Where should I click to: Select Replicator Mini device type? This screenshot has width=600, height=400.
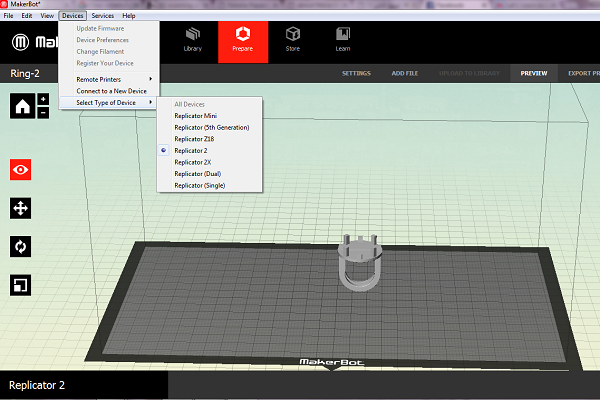(x=210, y=116)
